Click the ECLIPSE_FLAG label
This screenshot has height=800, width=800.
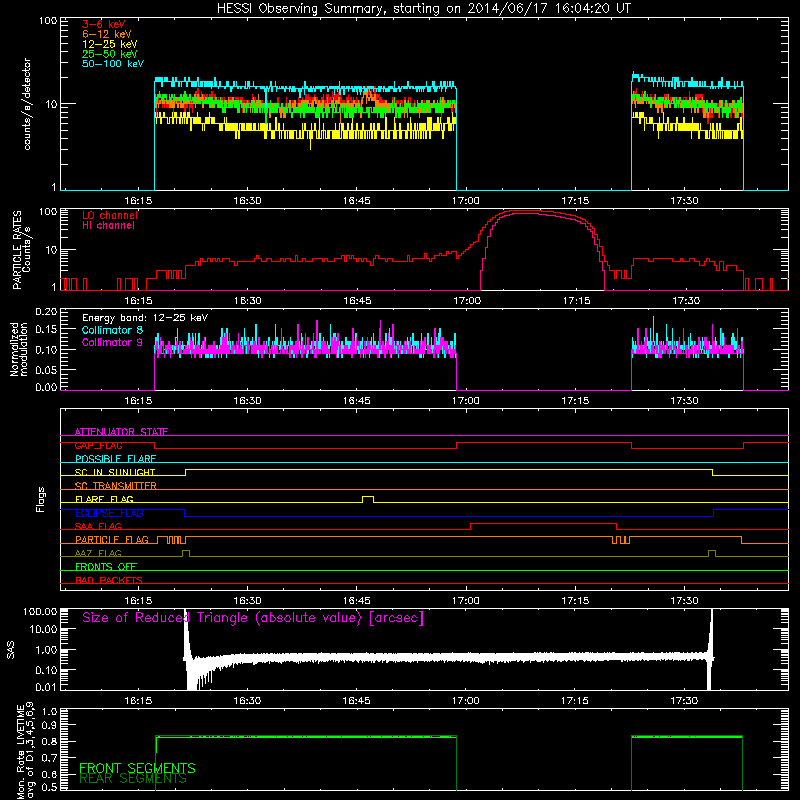tap(109, 513)
